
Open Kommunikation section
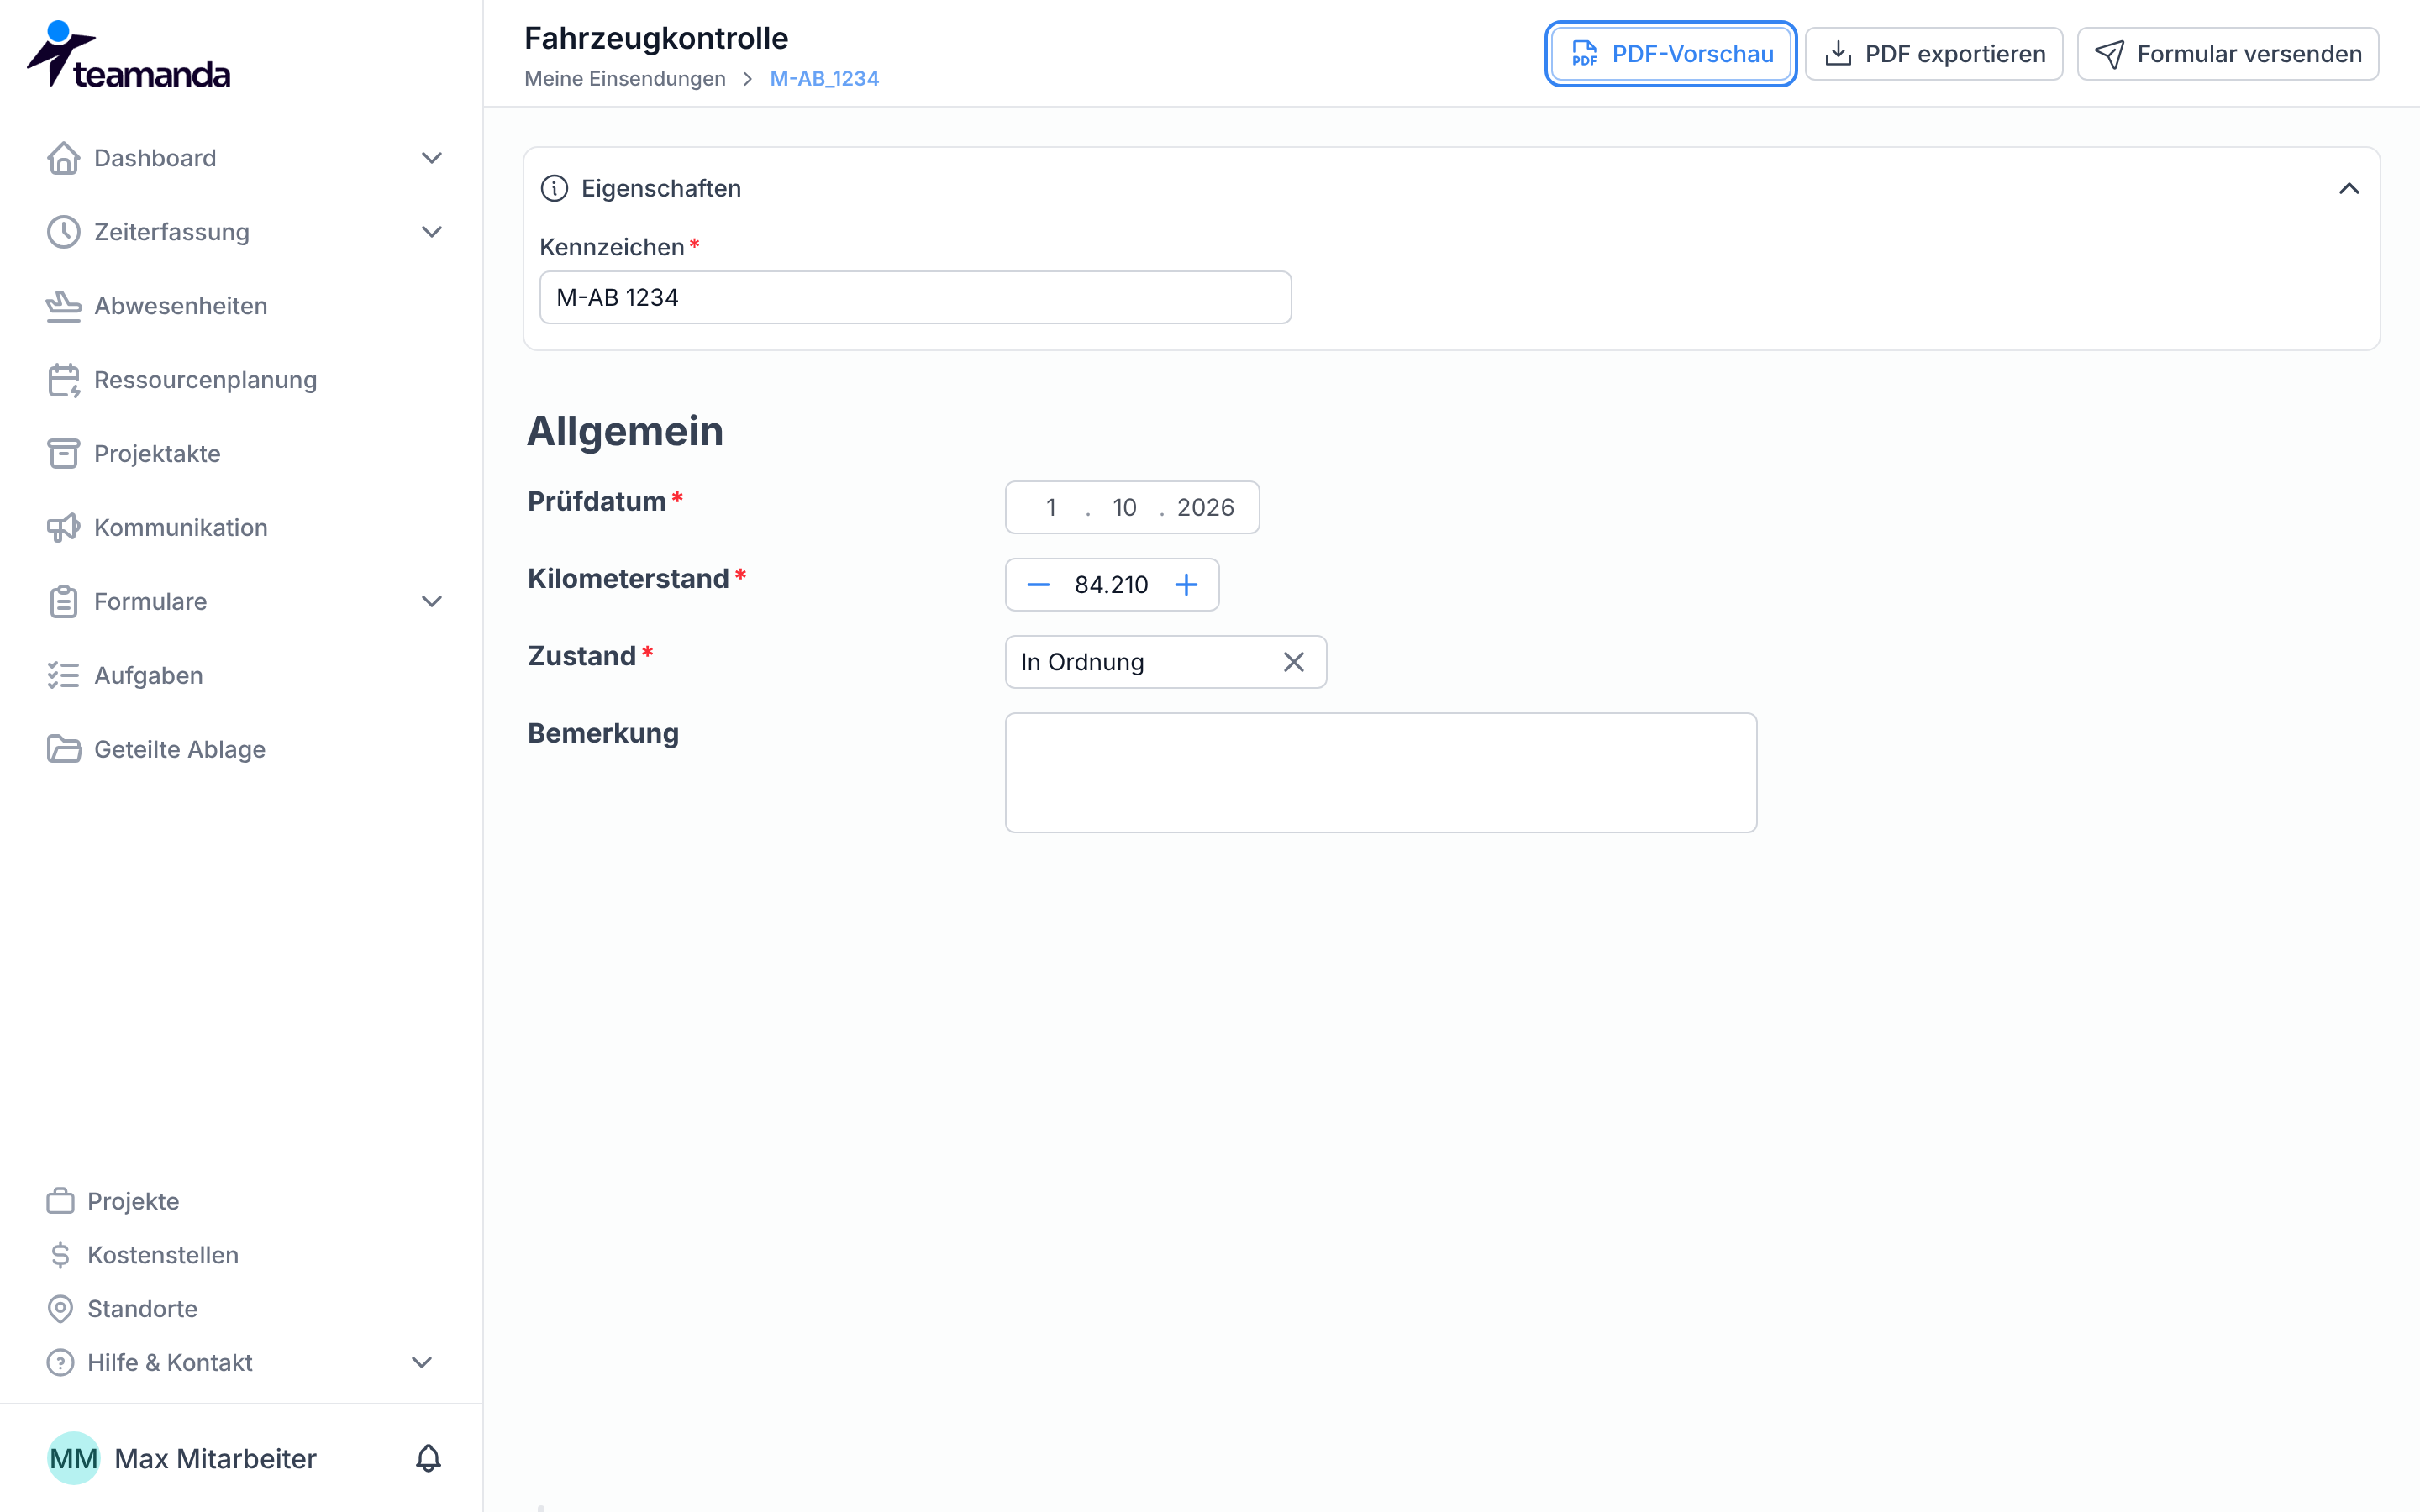(180, 528)
